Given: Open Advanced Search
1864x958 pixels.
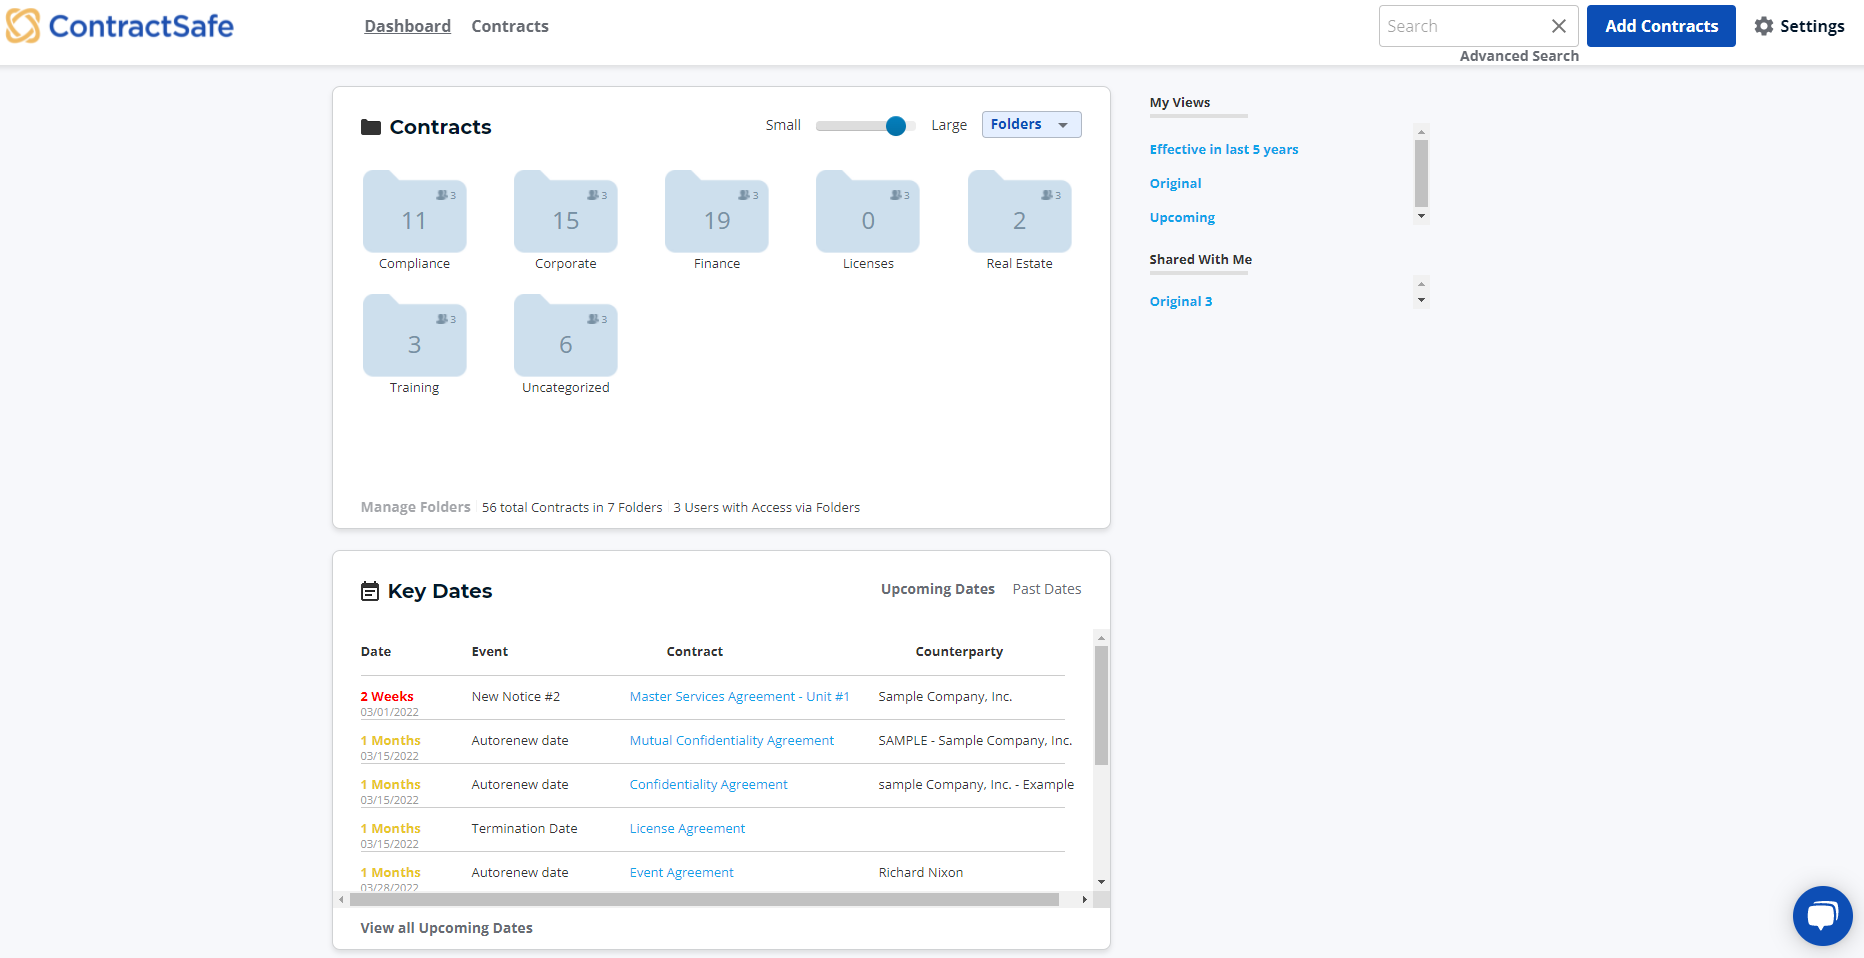Looking at the screenshot, I should (1519, 56).
